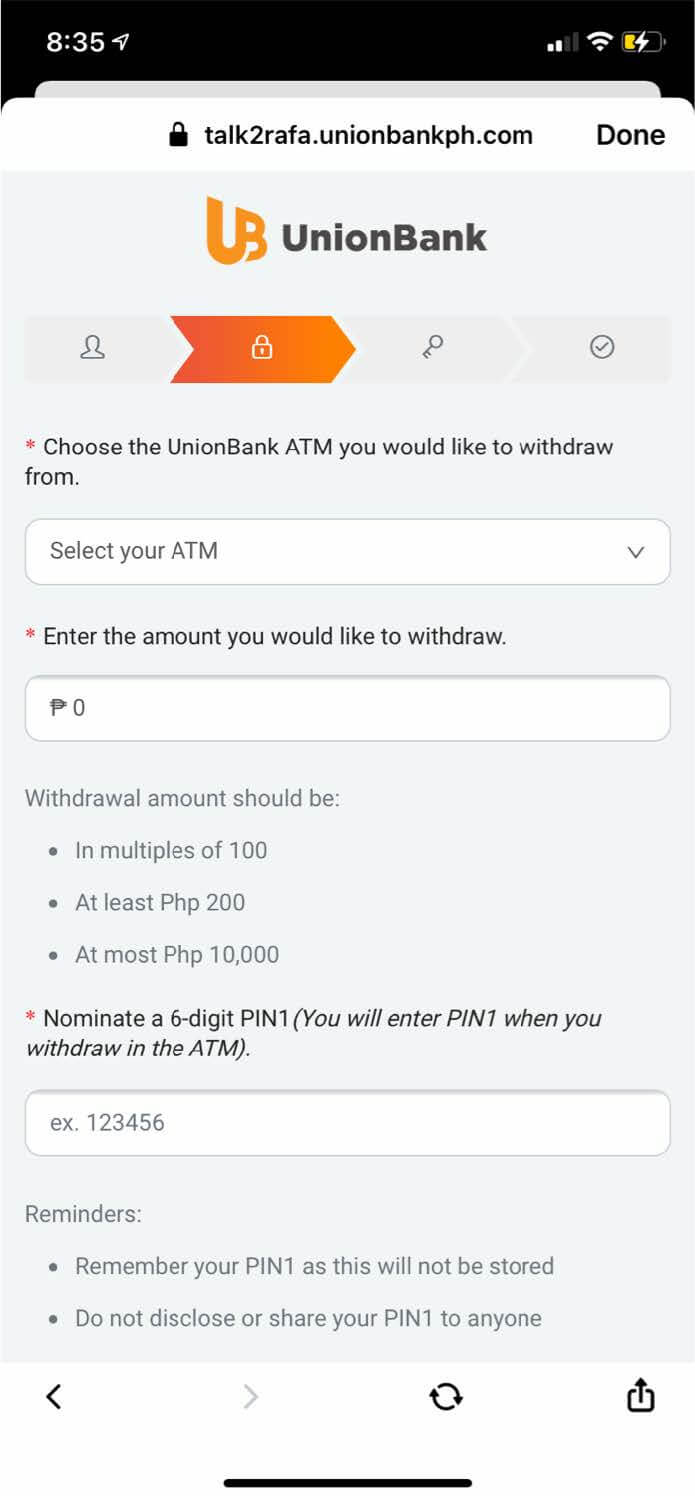Focus the withdrawal amount field
The image size is (695, 1501).
(347, 708)
